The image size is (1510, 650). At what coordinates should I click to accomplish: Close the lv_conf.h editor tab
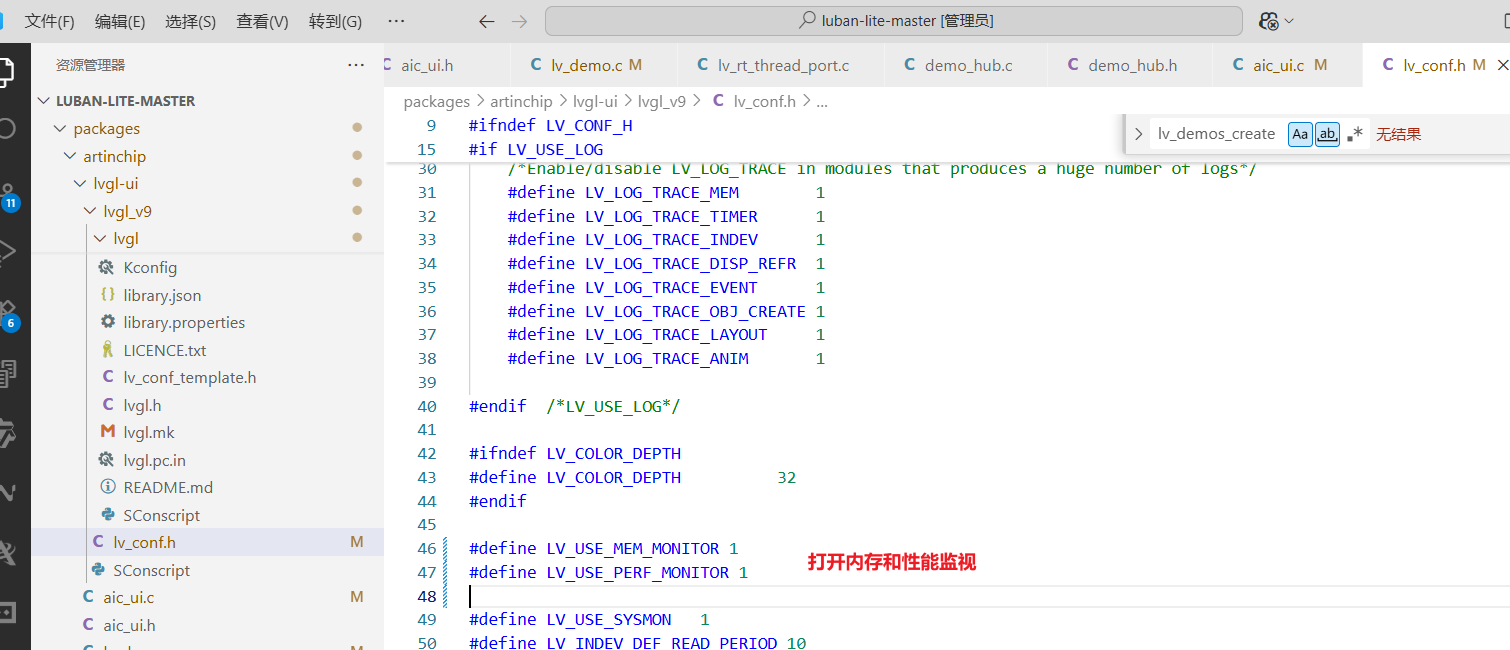point(1502,65)
